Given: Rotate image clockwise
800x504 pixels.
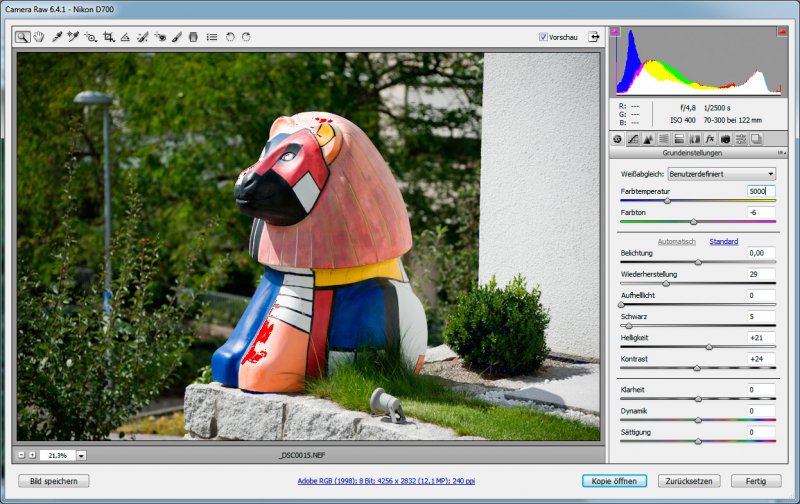Looking at the screenshot, I should point(246,37).
